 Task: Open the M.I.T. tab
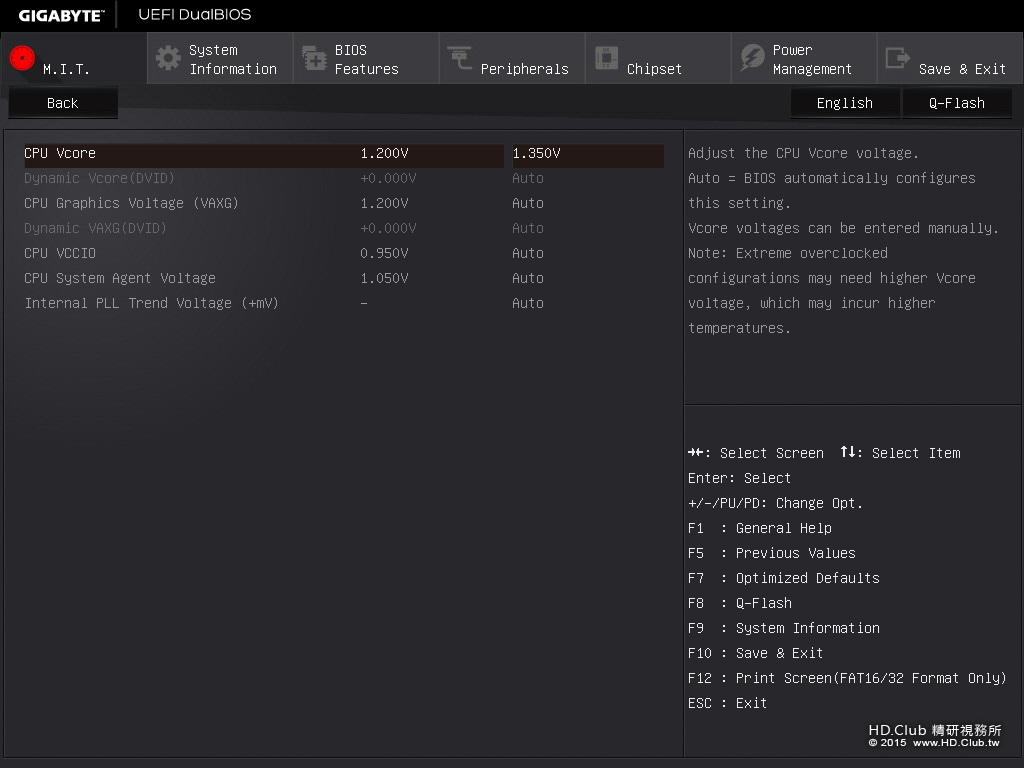(74, 59)
